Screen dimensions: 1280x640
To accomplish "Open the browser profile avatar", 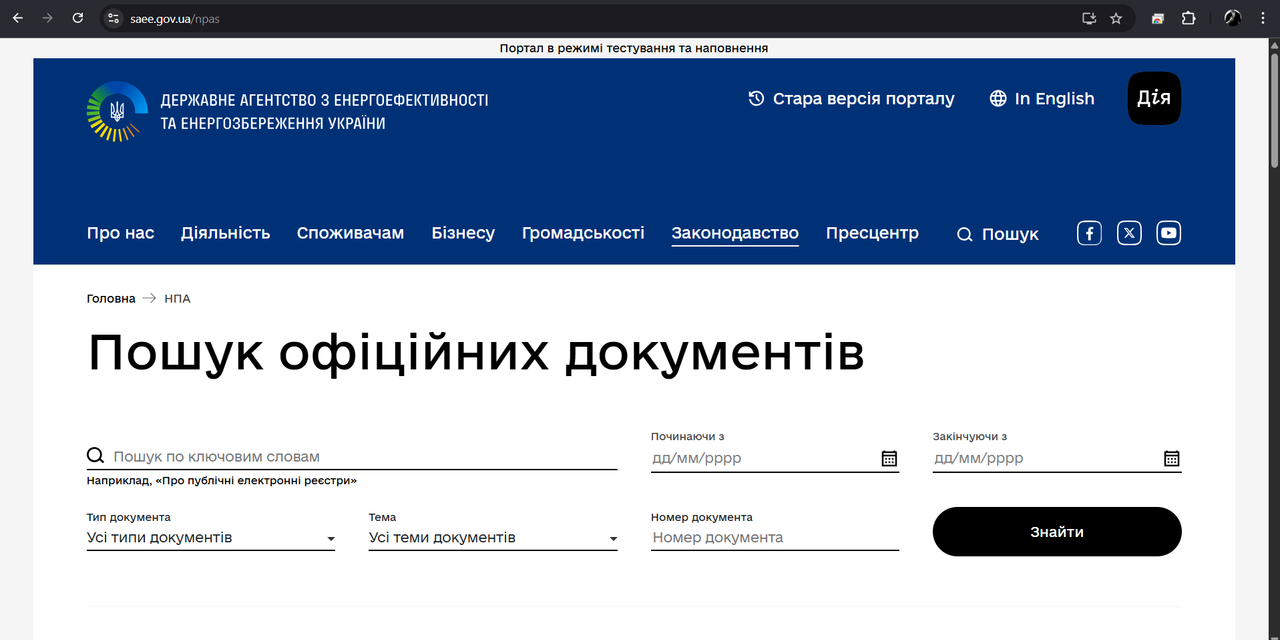I will click(x=1232, y=18).
